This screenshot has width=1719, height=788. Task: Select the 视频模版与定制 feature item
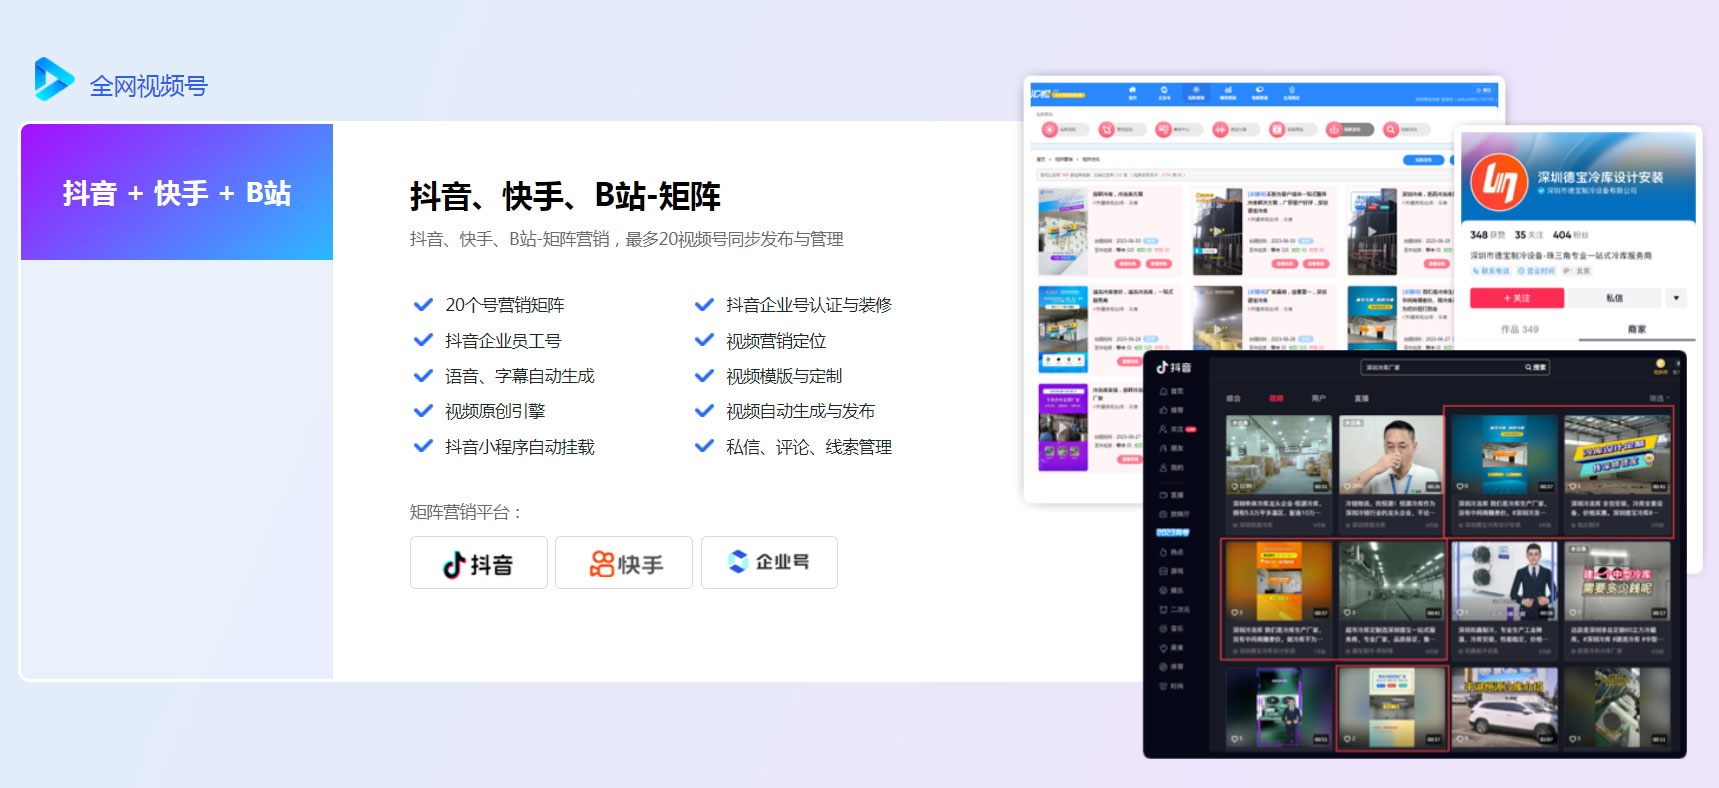pos(768,376)
